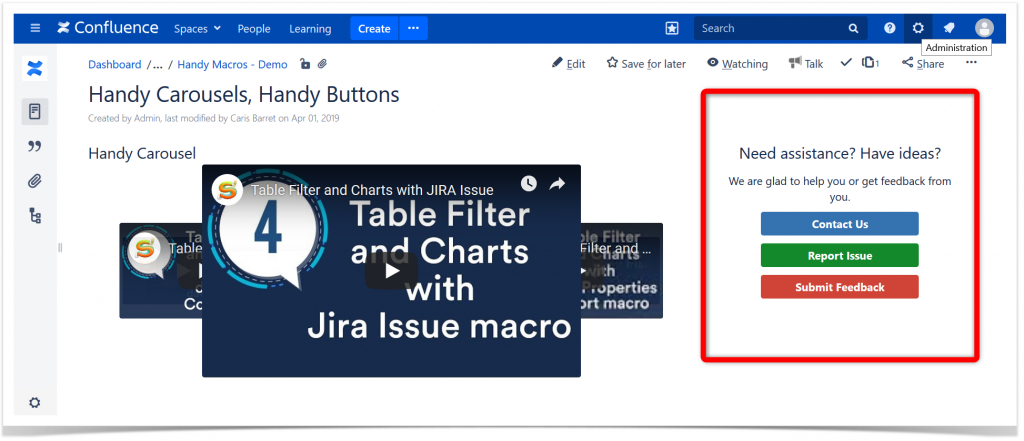Open the page attachments paperclip near breadcrumb
1024x441 pixels.
322,63
